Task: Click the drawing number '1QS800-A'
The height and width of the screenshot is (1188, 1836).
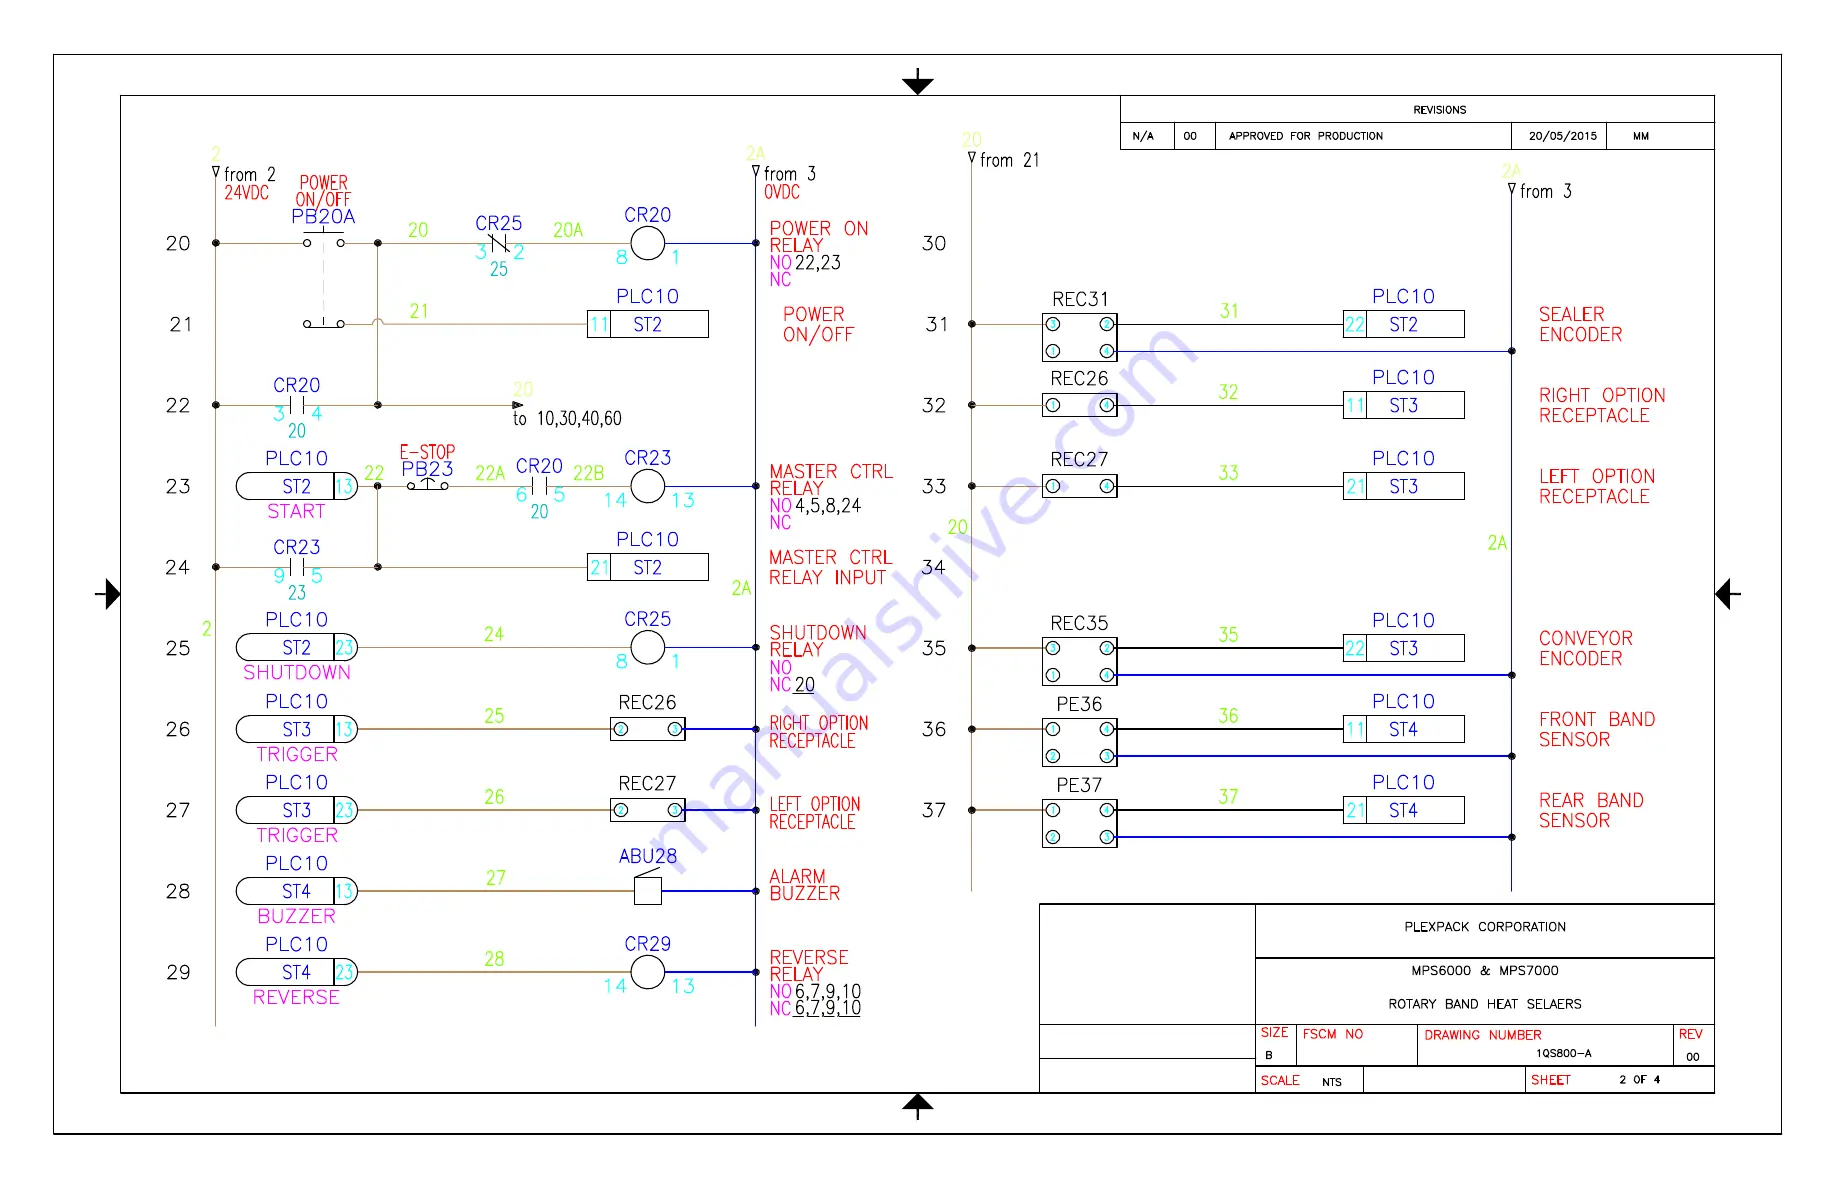Action: click(x=1564, y=1053)
